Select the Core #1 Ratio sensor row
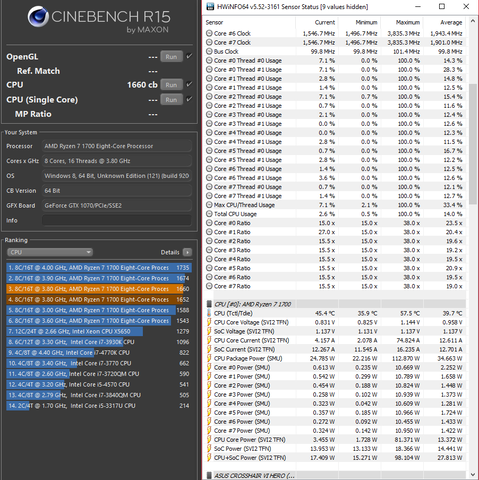 pyautogui.click(x=335, y=232)
